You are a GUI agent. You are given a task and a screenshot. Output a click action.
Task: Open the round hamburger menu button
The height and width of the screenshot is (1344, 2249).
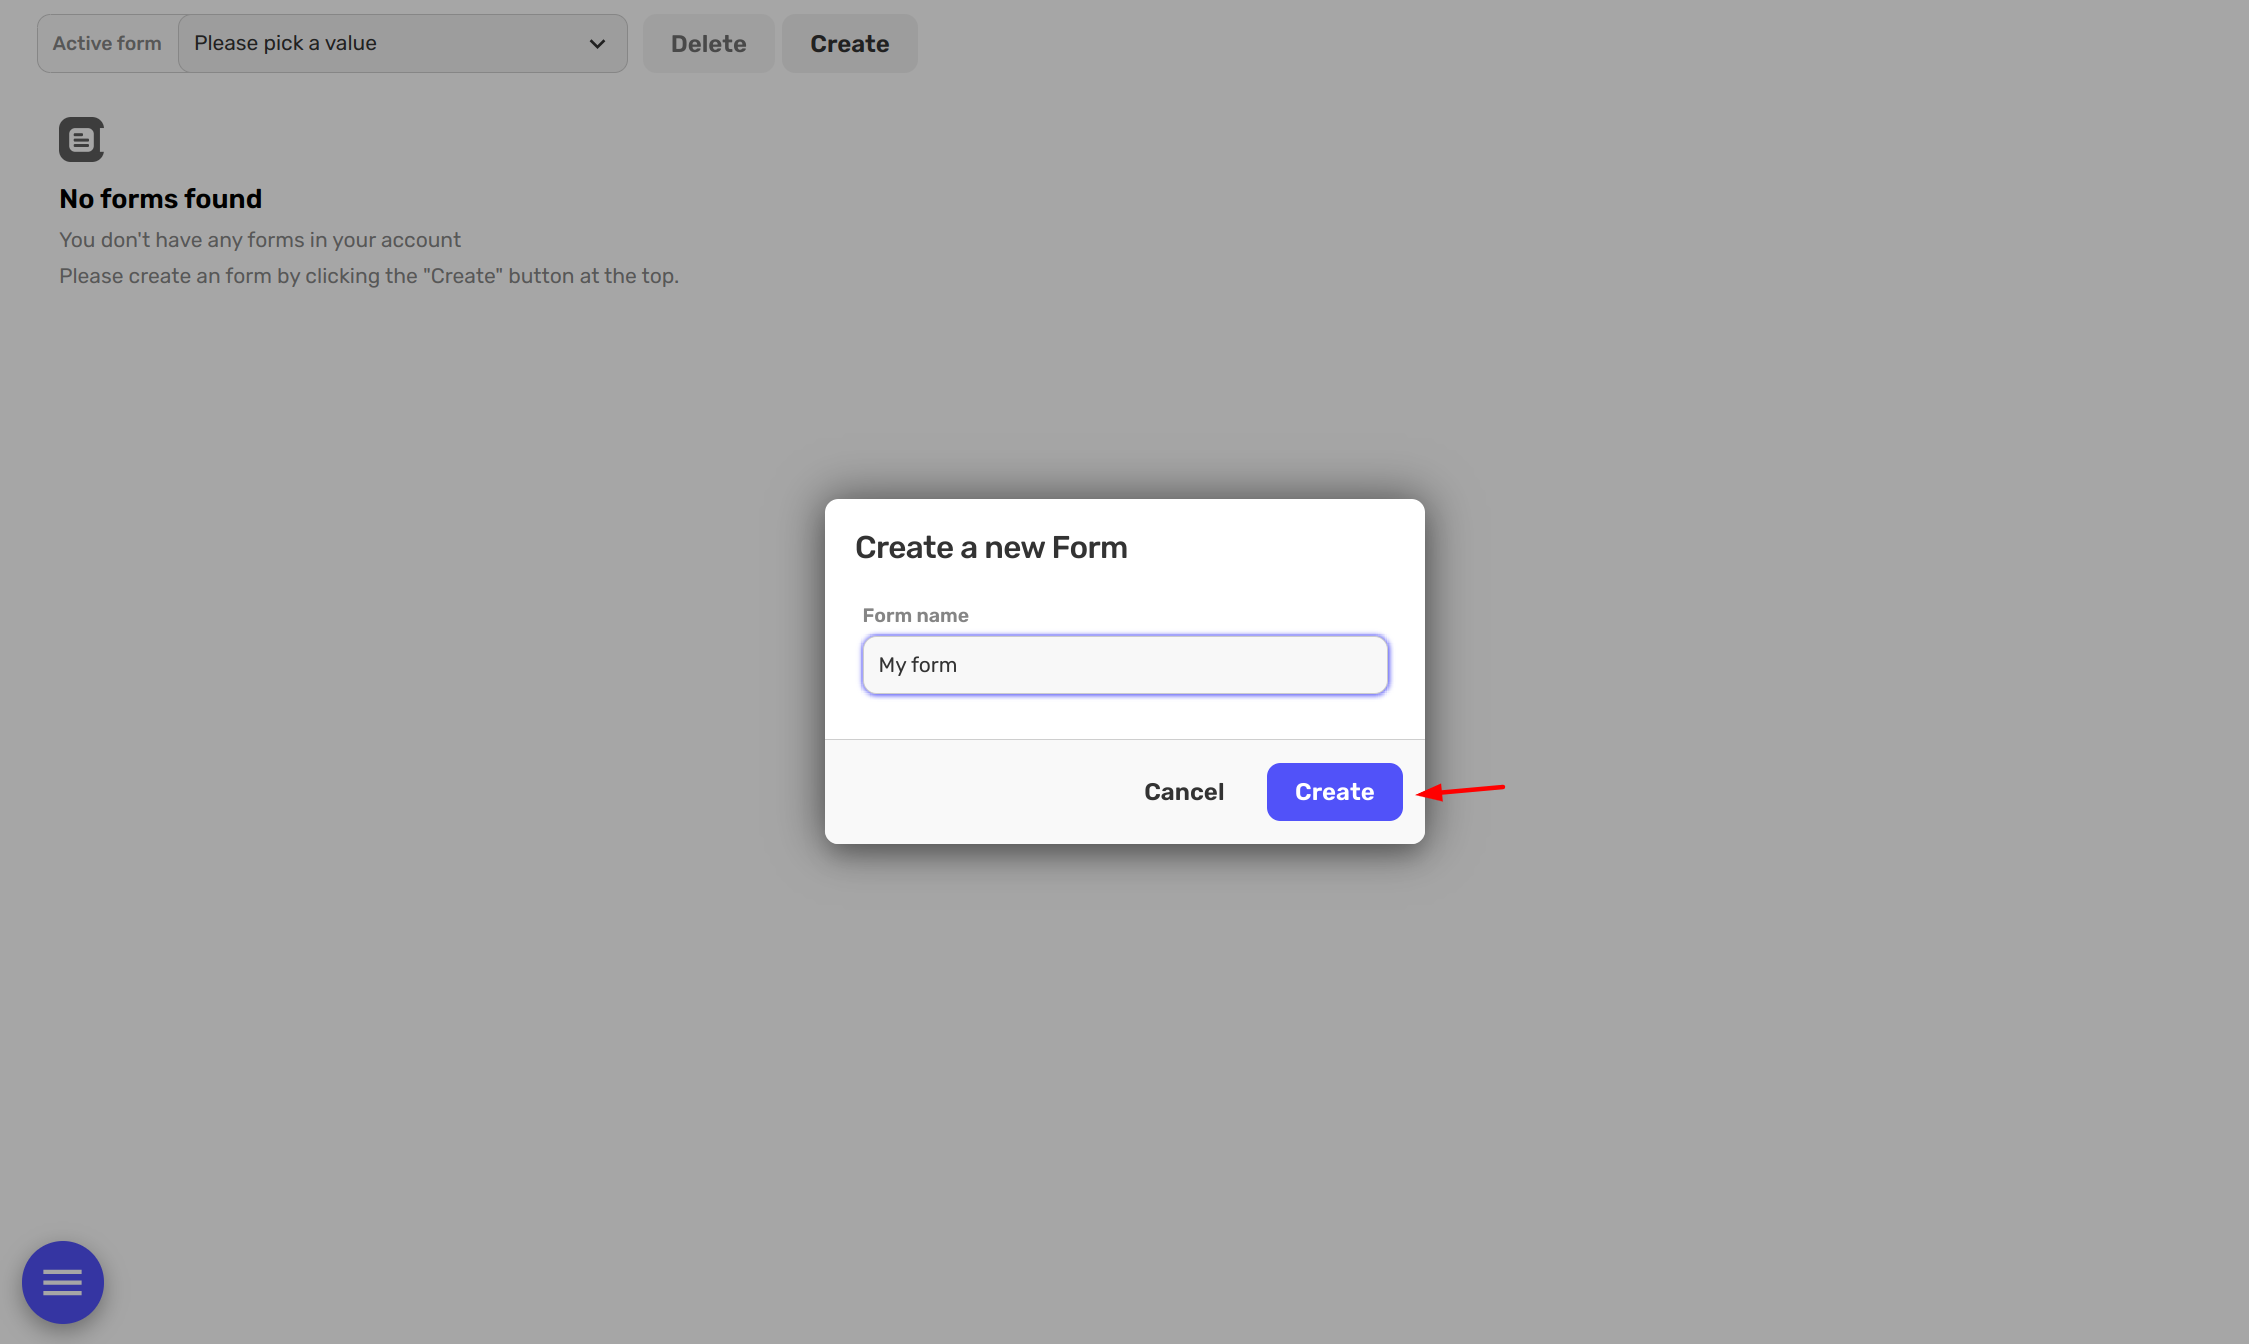click(x=63, y=1282)
